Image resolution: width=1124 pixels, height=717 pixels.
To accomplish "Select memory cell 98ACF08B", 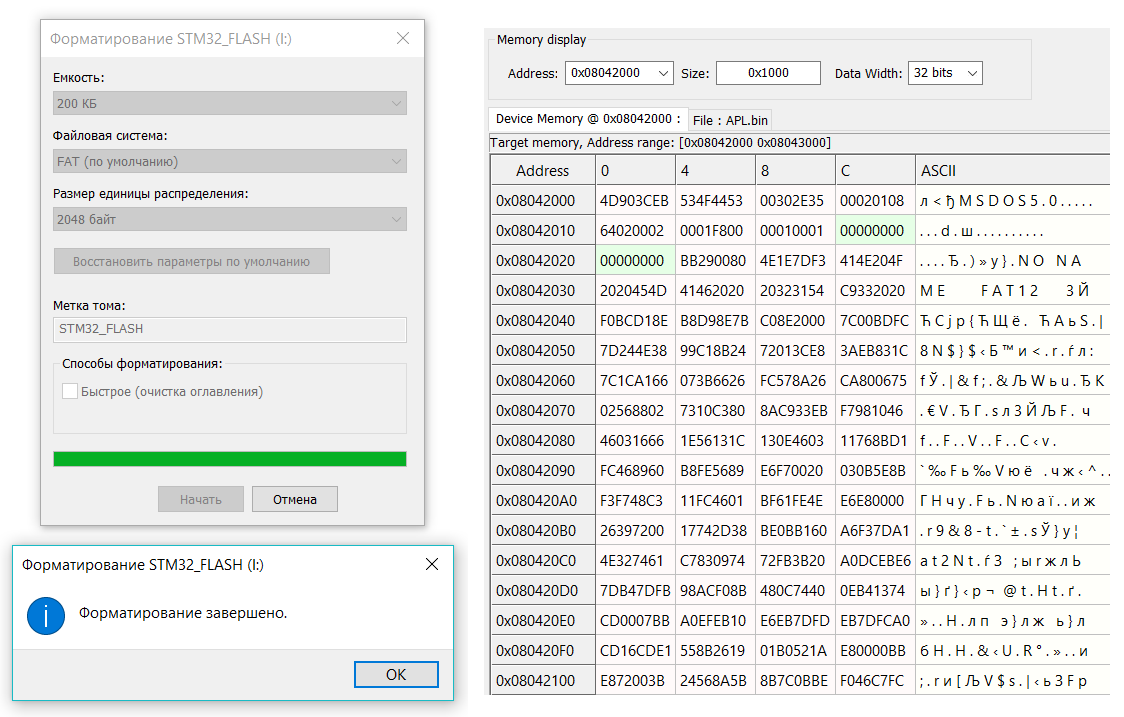I will click(715, 591).
